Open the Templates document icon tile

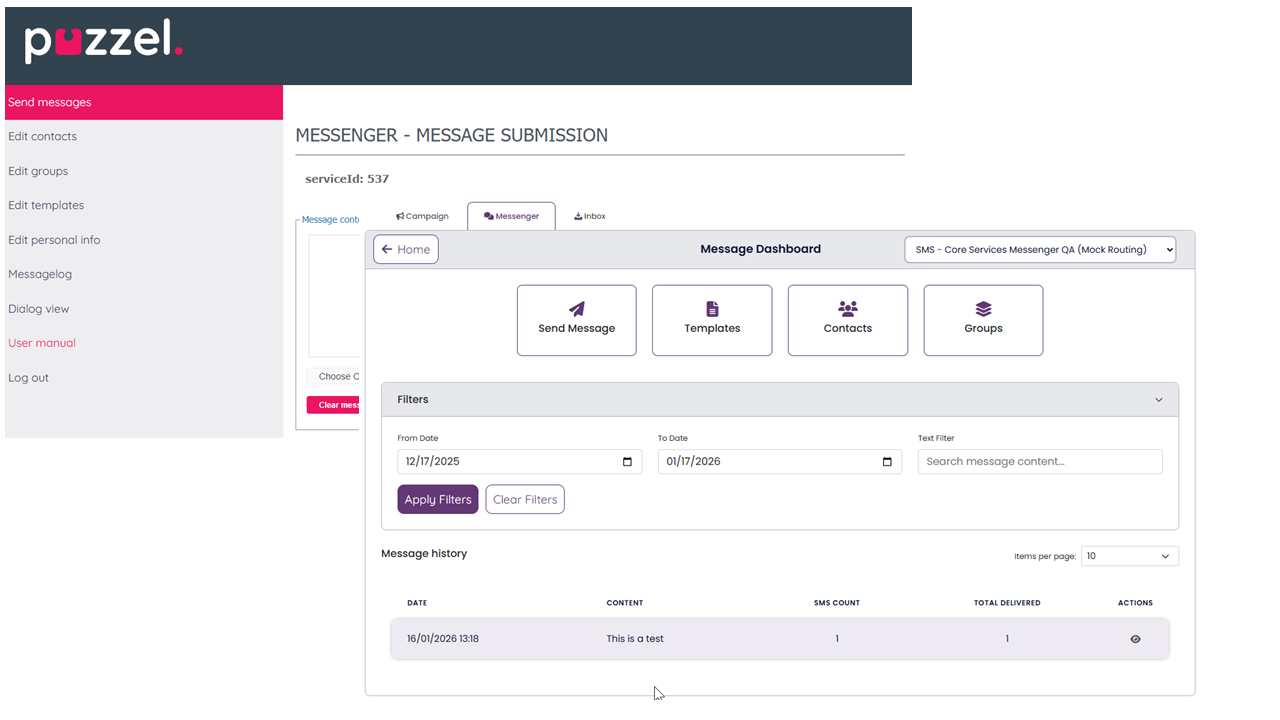click(x=712, y=310)
